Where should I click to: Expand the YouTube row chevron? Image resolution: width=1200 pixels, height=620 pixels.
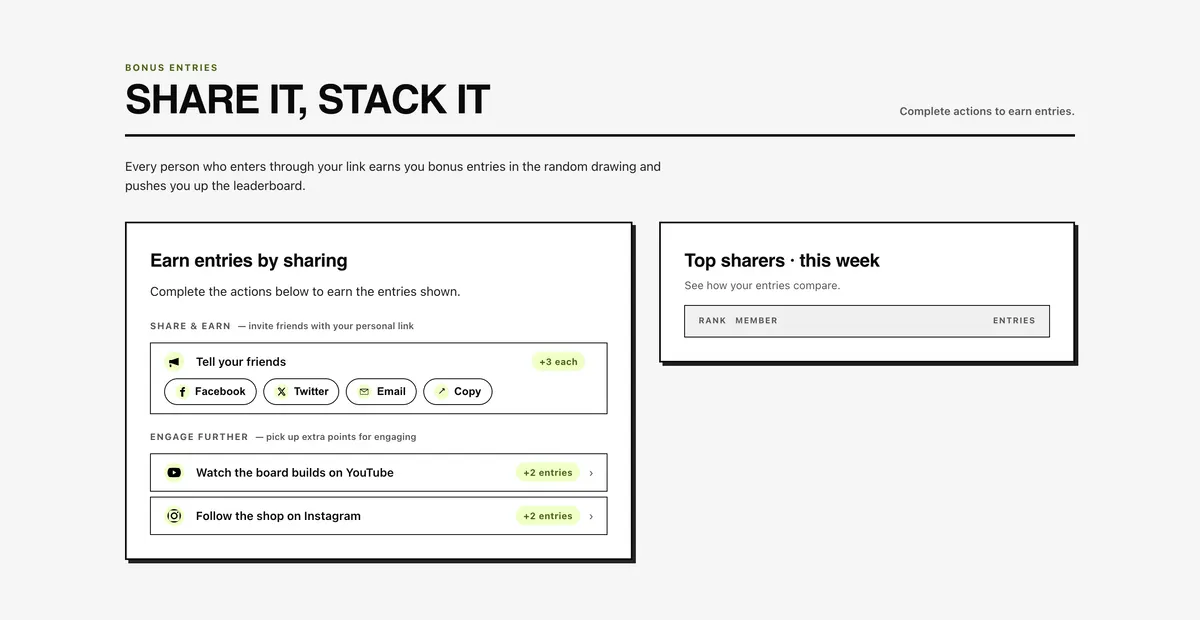coord(591,473)
